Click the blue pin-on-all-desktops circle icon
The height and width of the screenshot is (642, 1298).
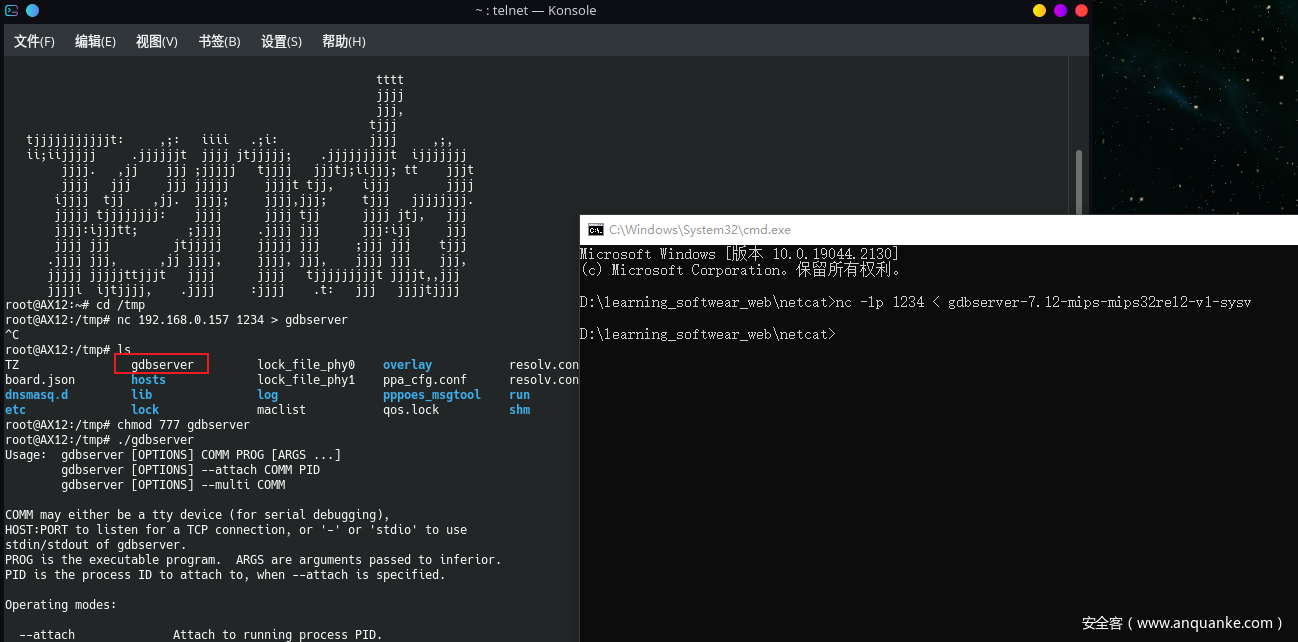point(33,11)
